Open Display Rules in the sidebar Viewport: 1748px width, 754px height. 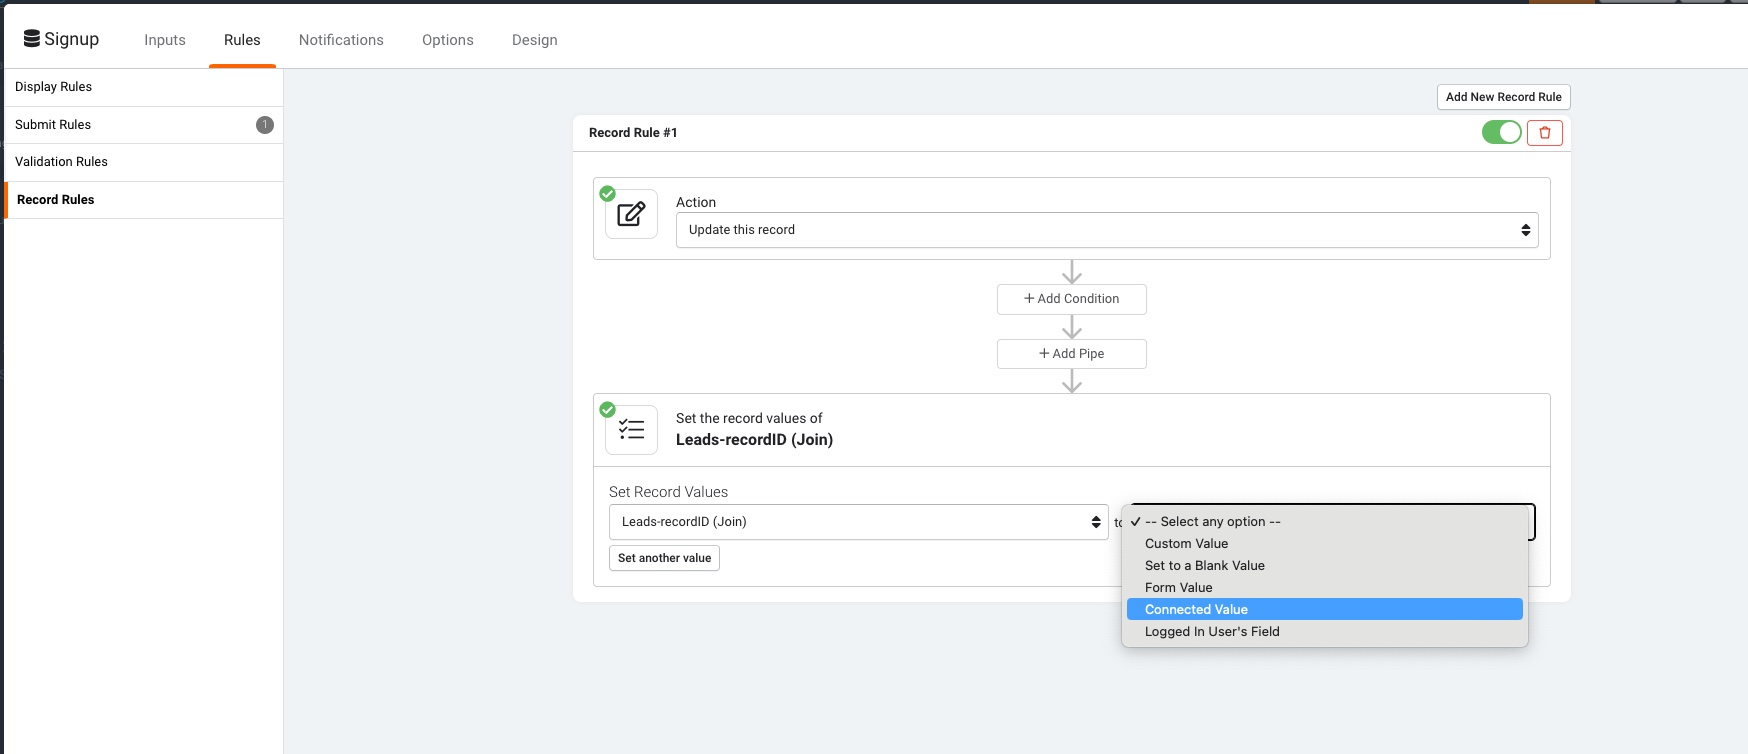click(144, 87)
